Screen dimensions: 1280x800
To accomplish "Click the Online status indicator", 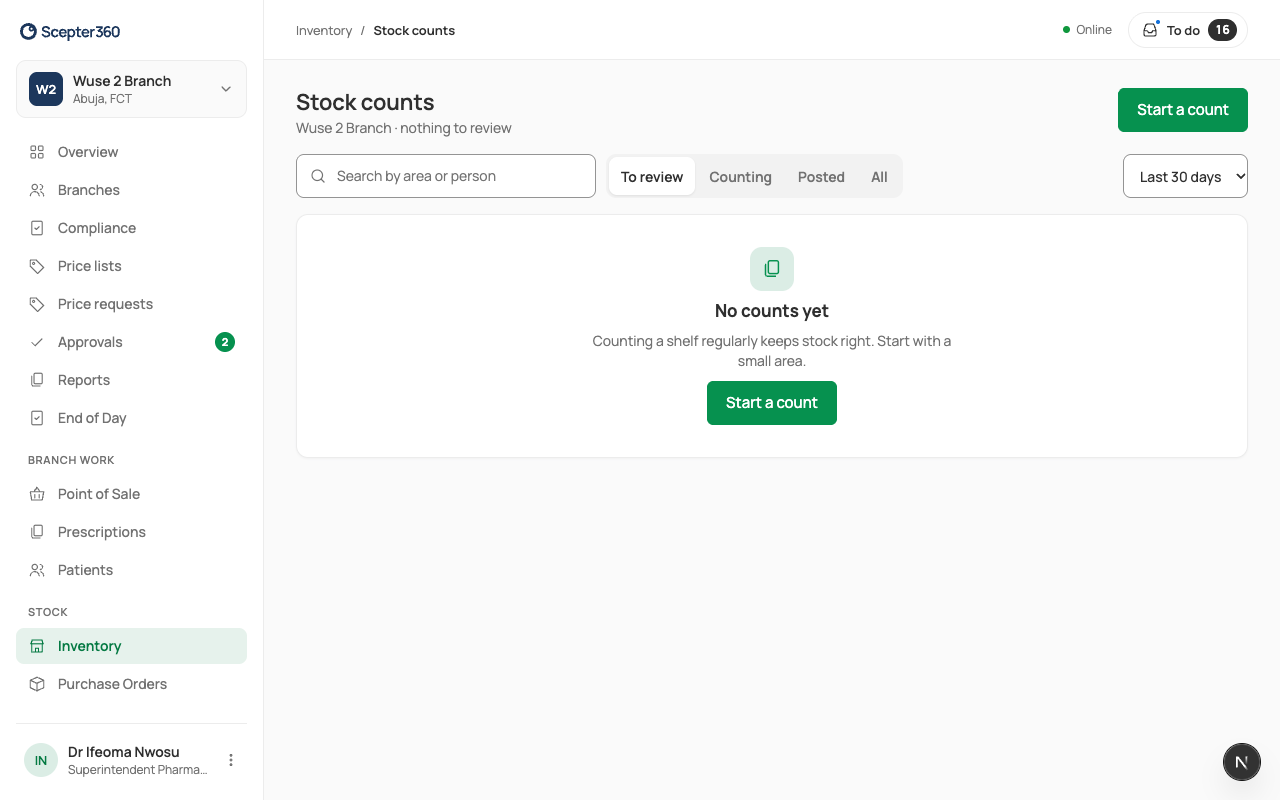I will pos(1087,30).
